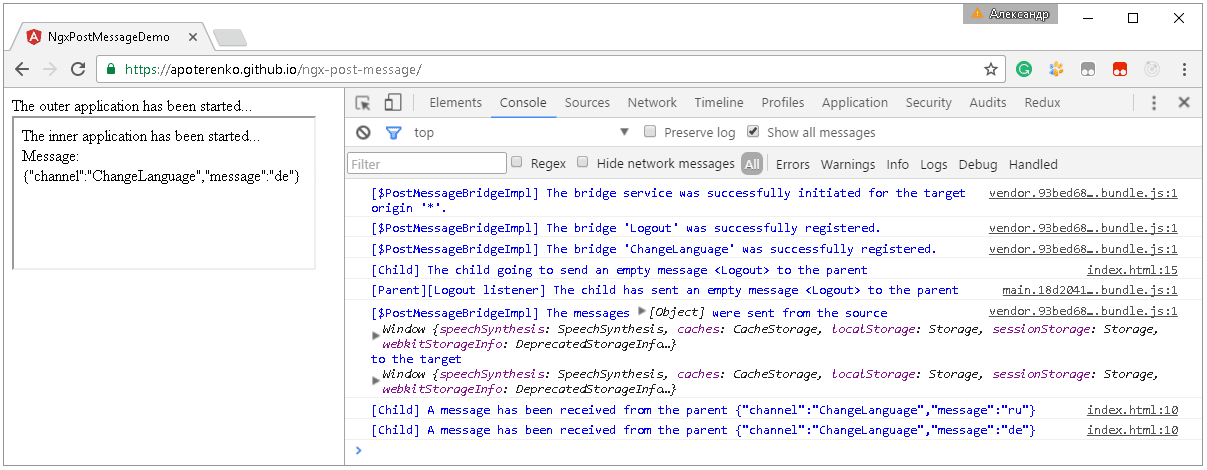Bookmark page with the star icon

coord(991,70)
